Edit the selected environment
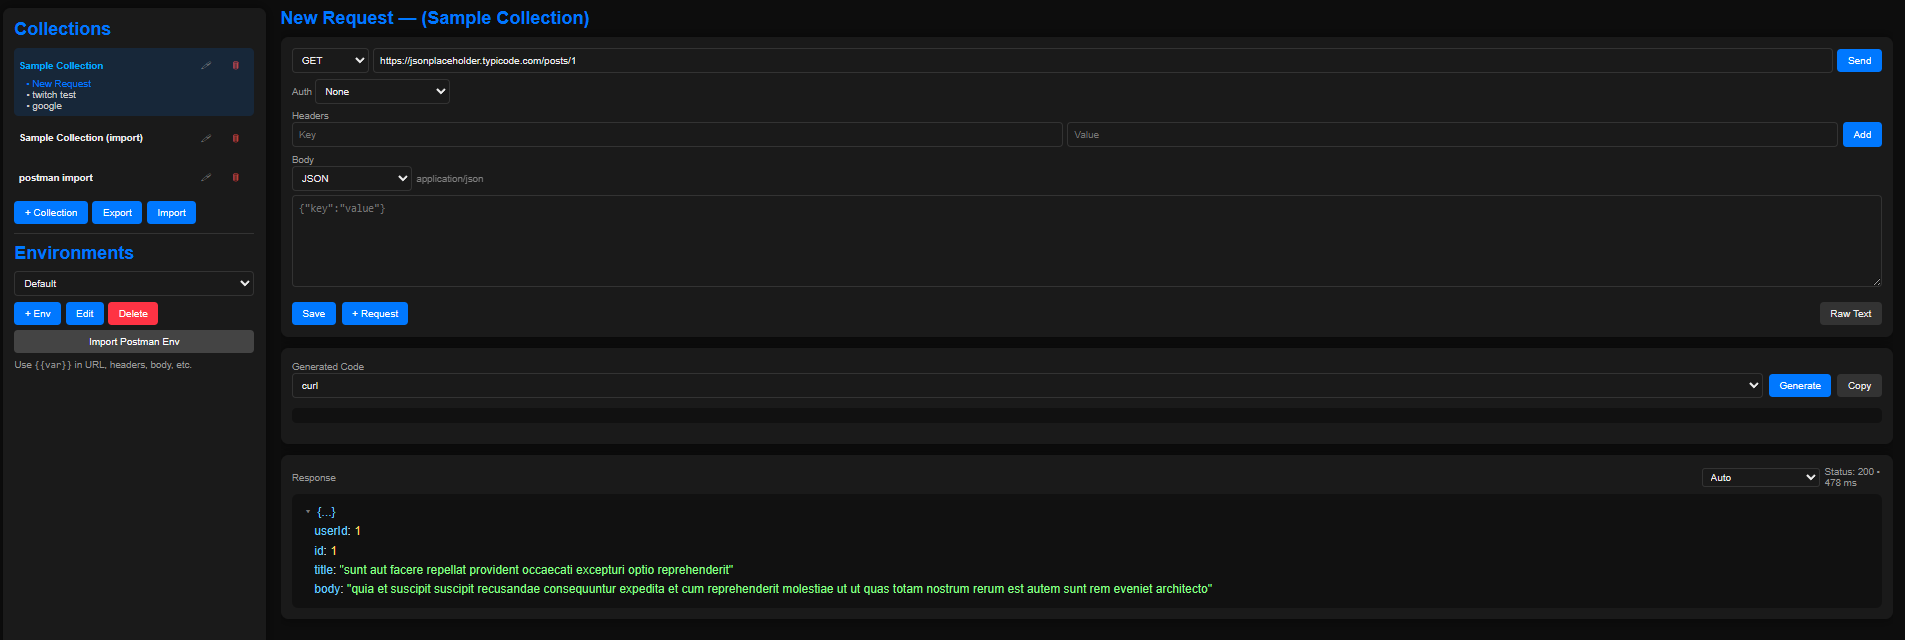 (x=85, y=314)
